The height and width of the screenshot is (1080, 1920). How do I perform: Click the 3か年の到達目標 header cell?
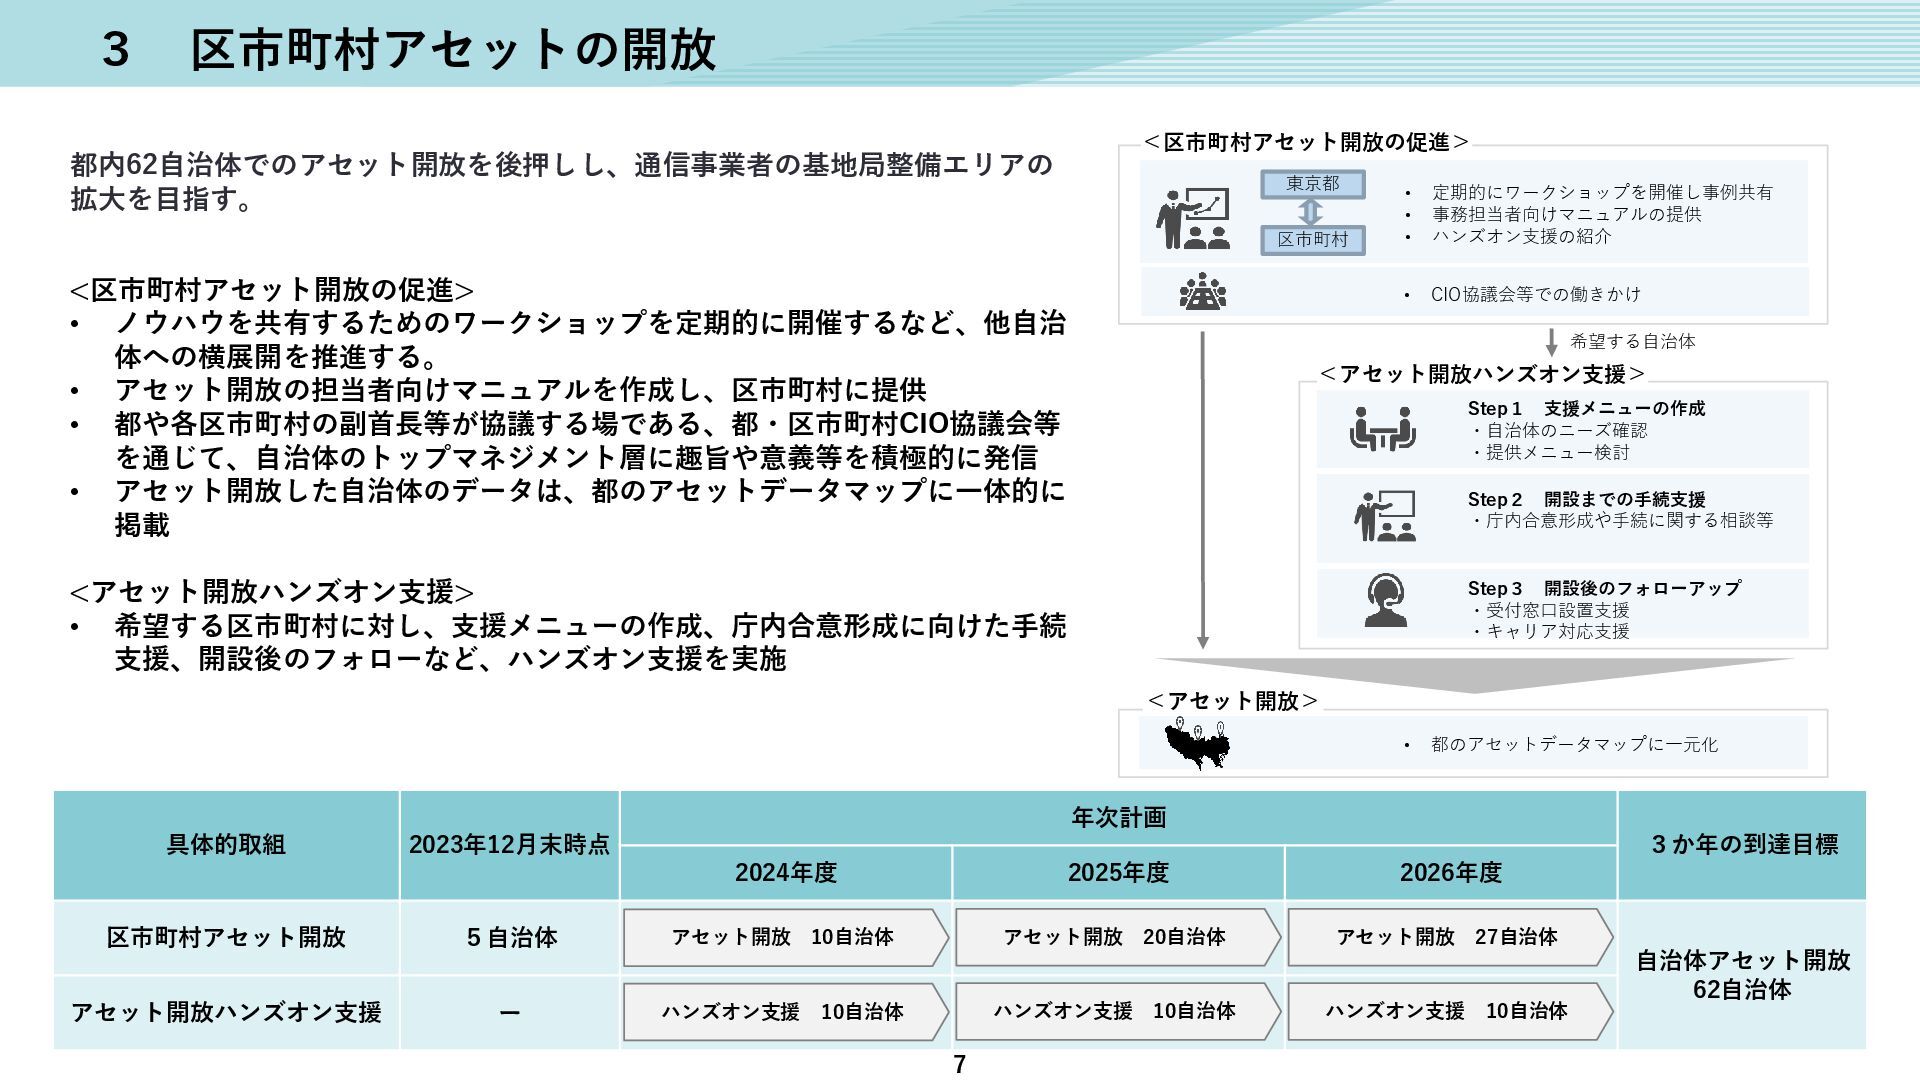point(1742,845)
